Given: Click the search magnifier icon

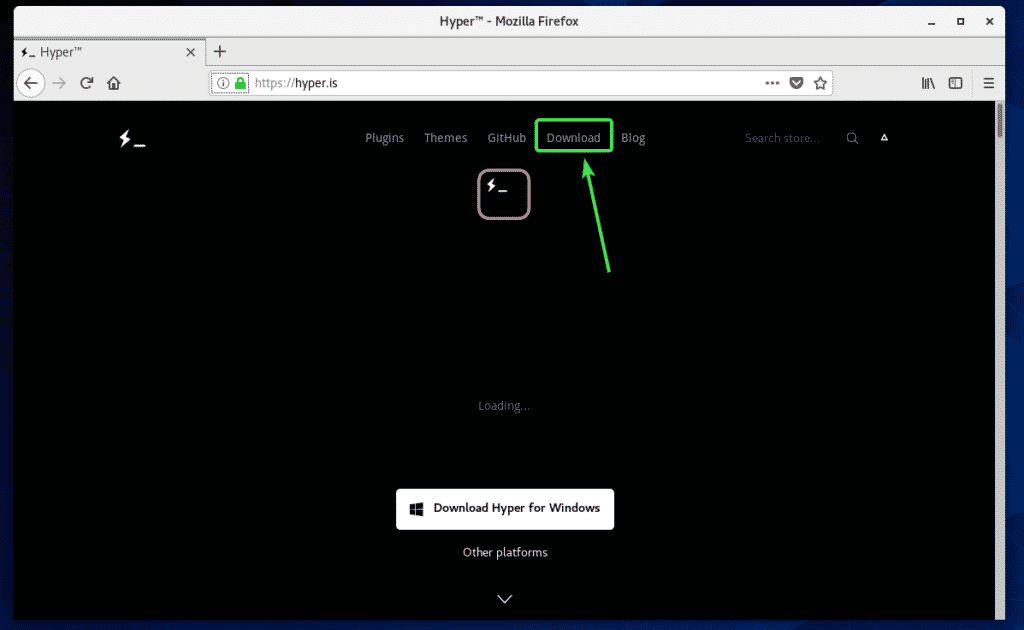Looking at the screenshot, I should (852, 138).
